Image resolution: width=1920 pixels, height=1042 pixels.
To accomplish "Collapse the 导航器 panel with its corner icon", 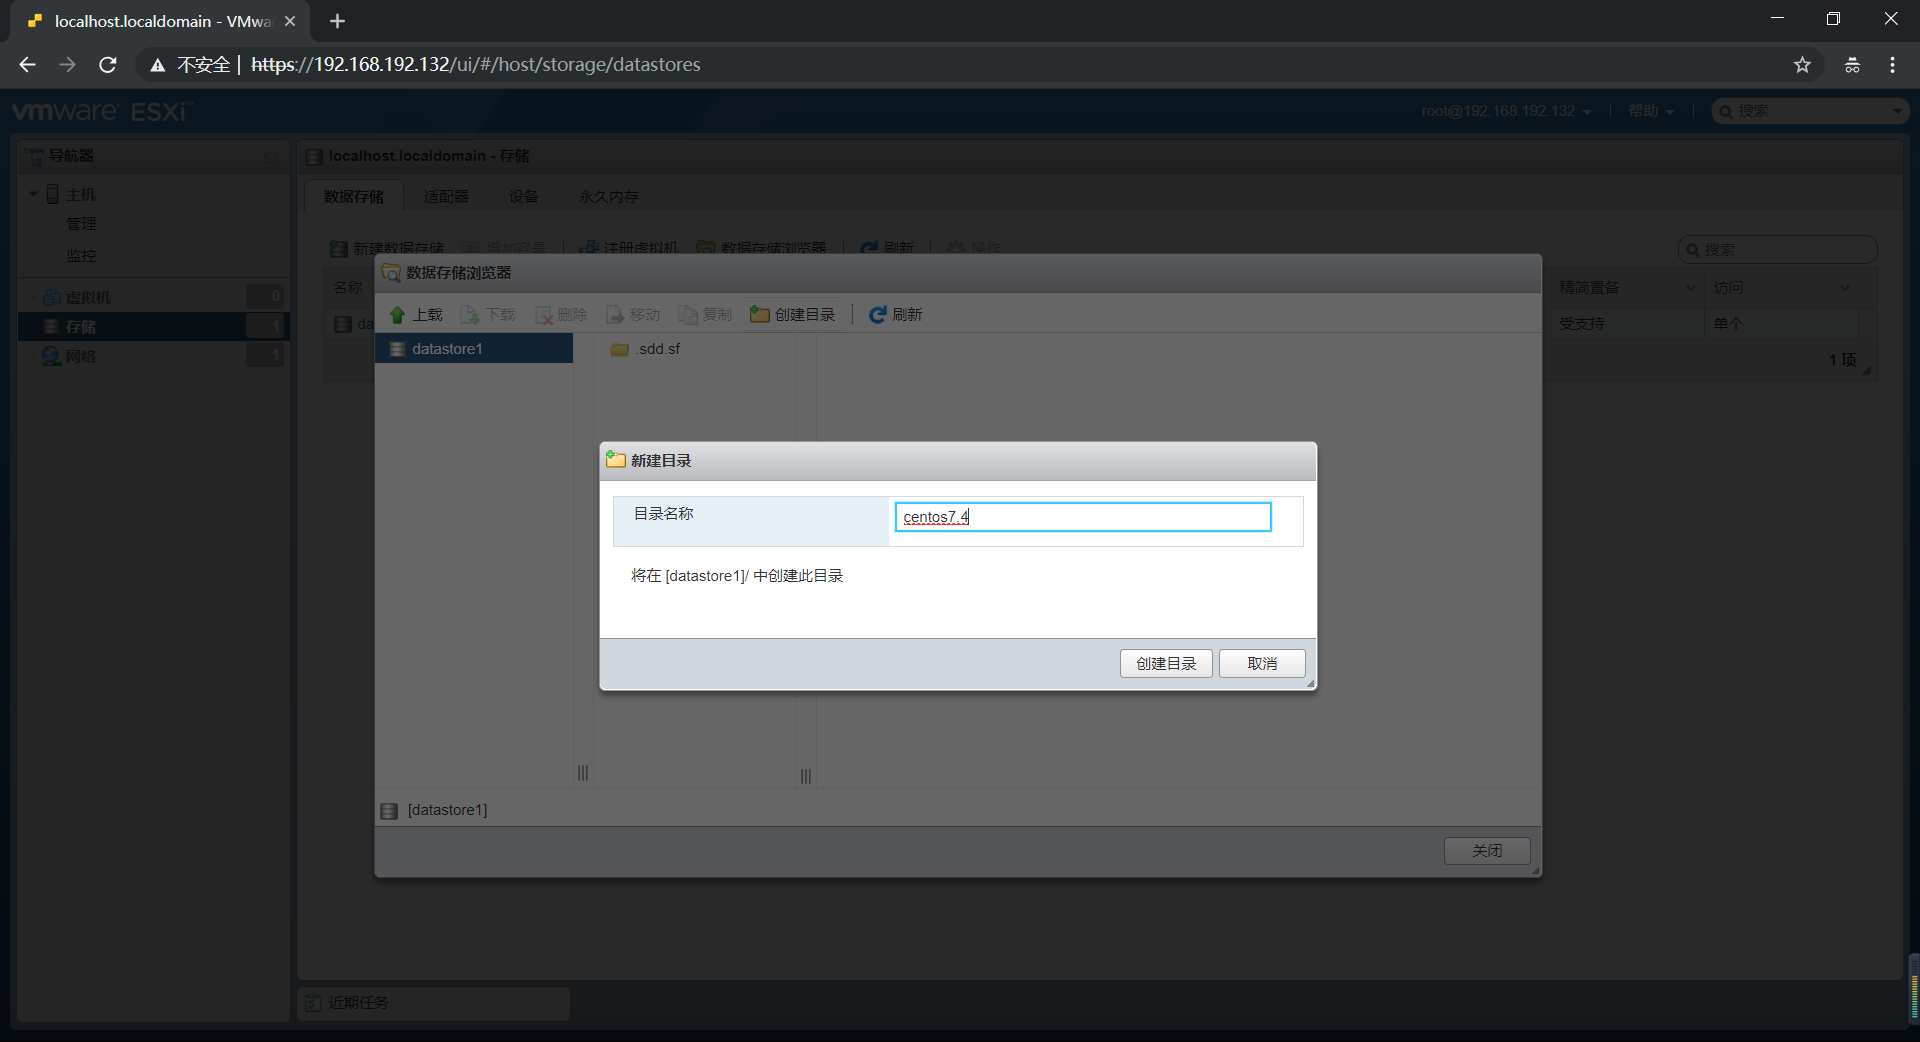I will (x=271, y=157).
